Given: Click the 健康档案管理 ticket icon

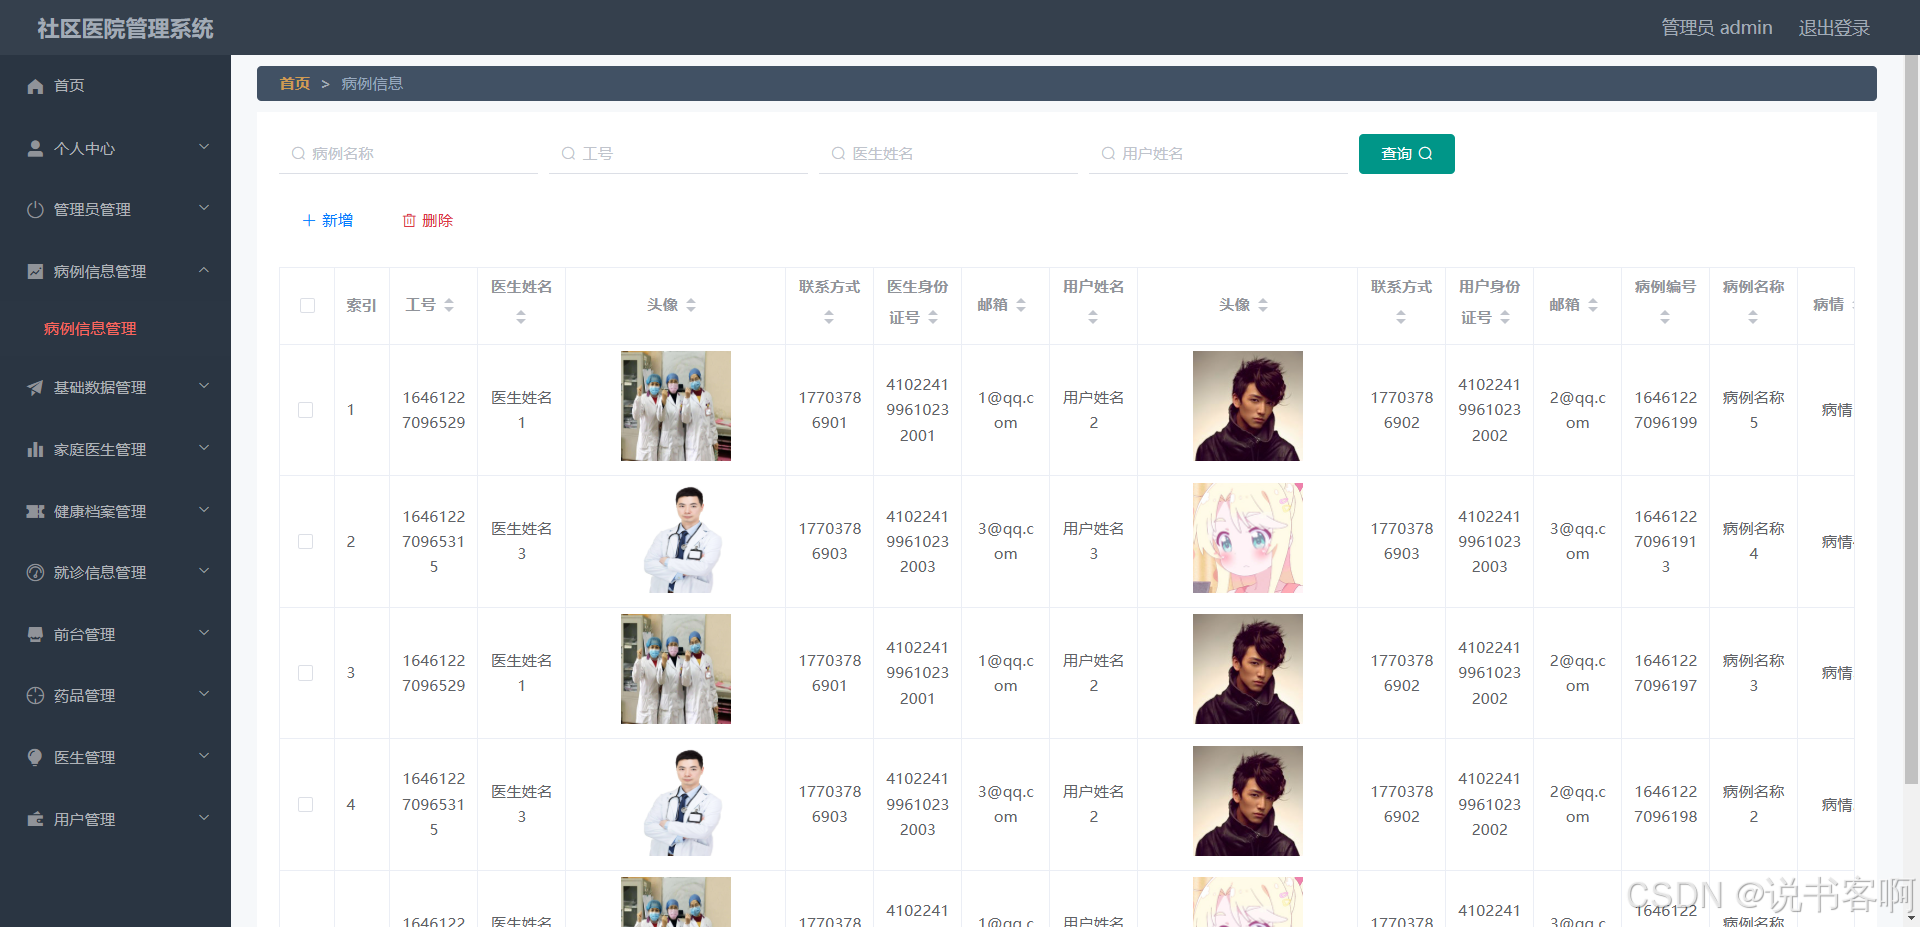Looking at the screenshot, I should (35, 511).
